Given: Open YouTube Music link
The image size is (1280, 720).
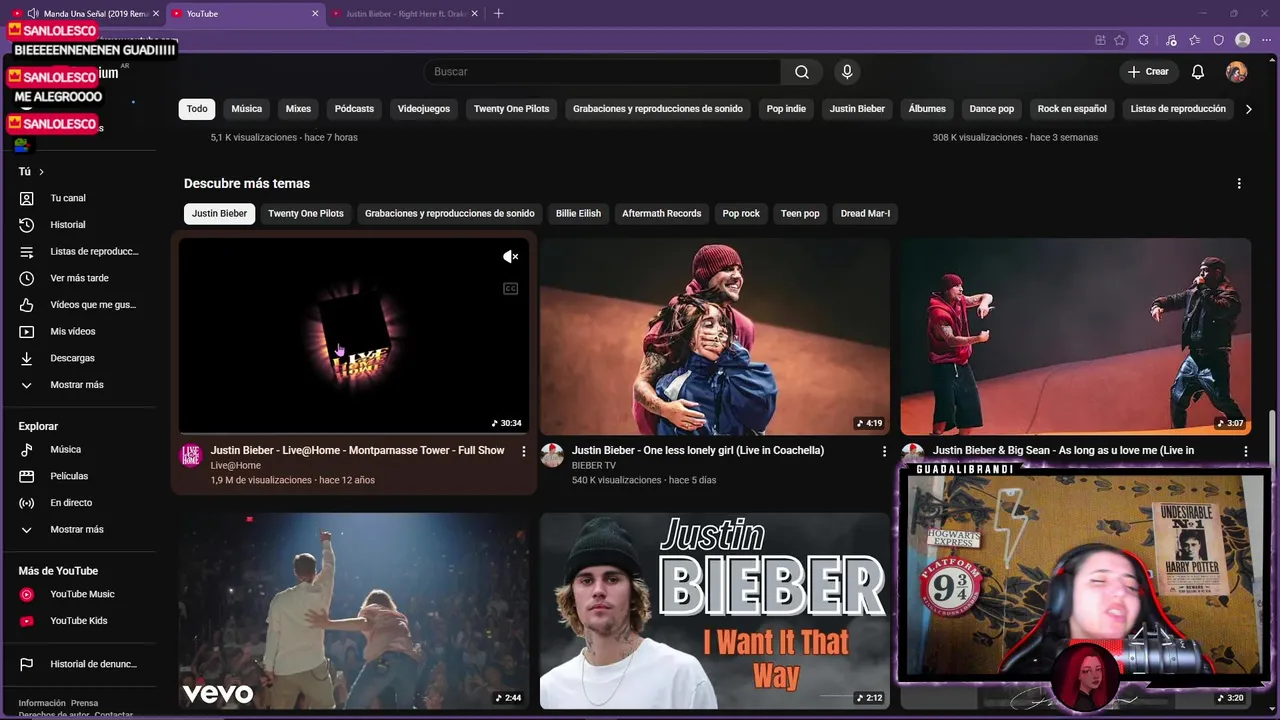Looking at the screenshot, I should [80, 594].
